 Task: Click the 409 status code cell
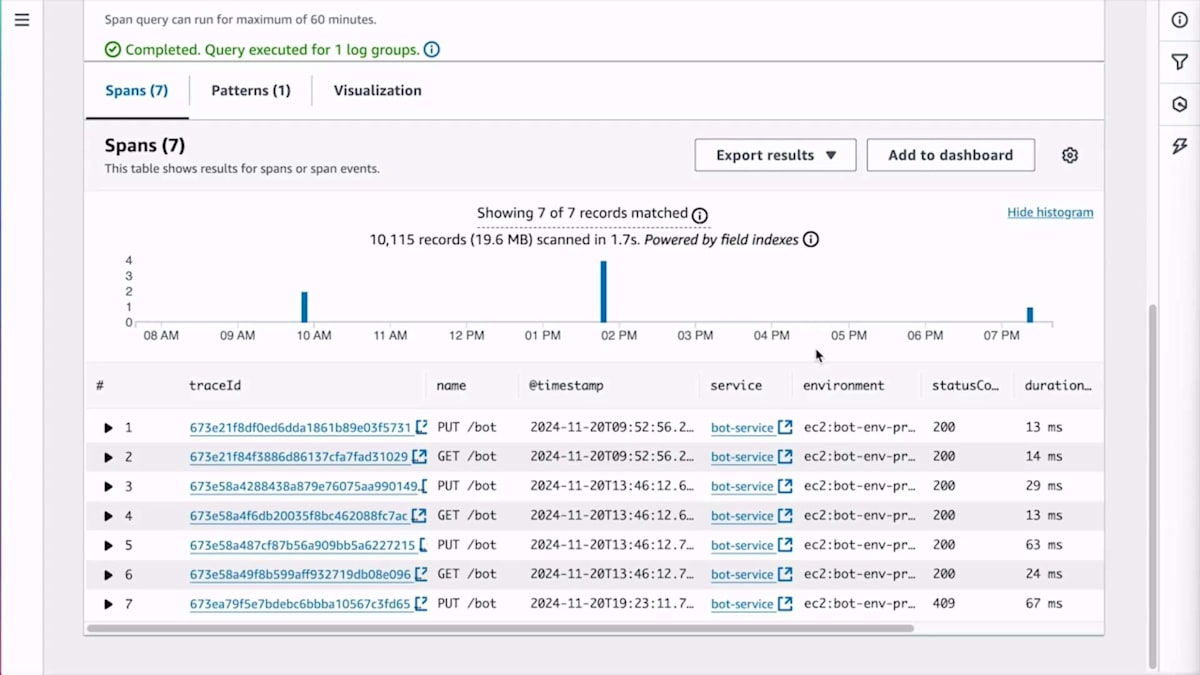pyautogui.click(x=943, y=604)
